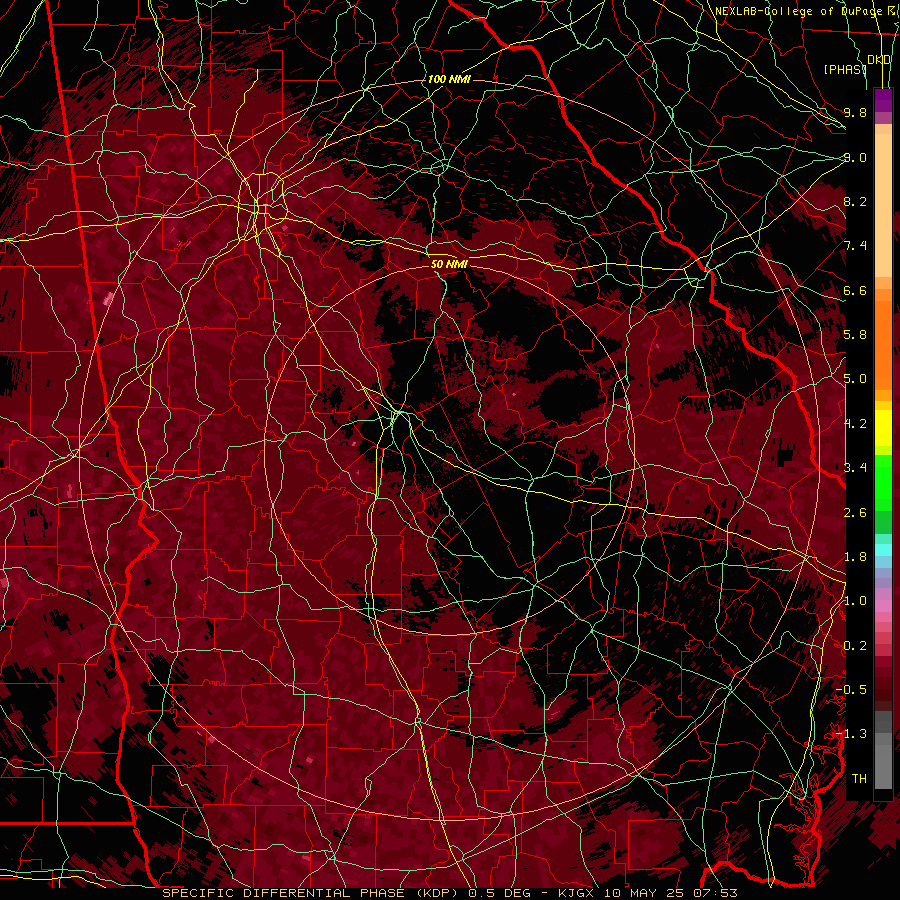This screenshot has height=900, width=900.
Task: Click the cyan band of the color bar
Action: pyautogui.click(x=883, y=549)
